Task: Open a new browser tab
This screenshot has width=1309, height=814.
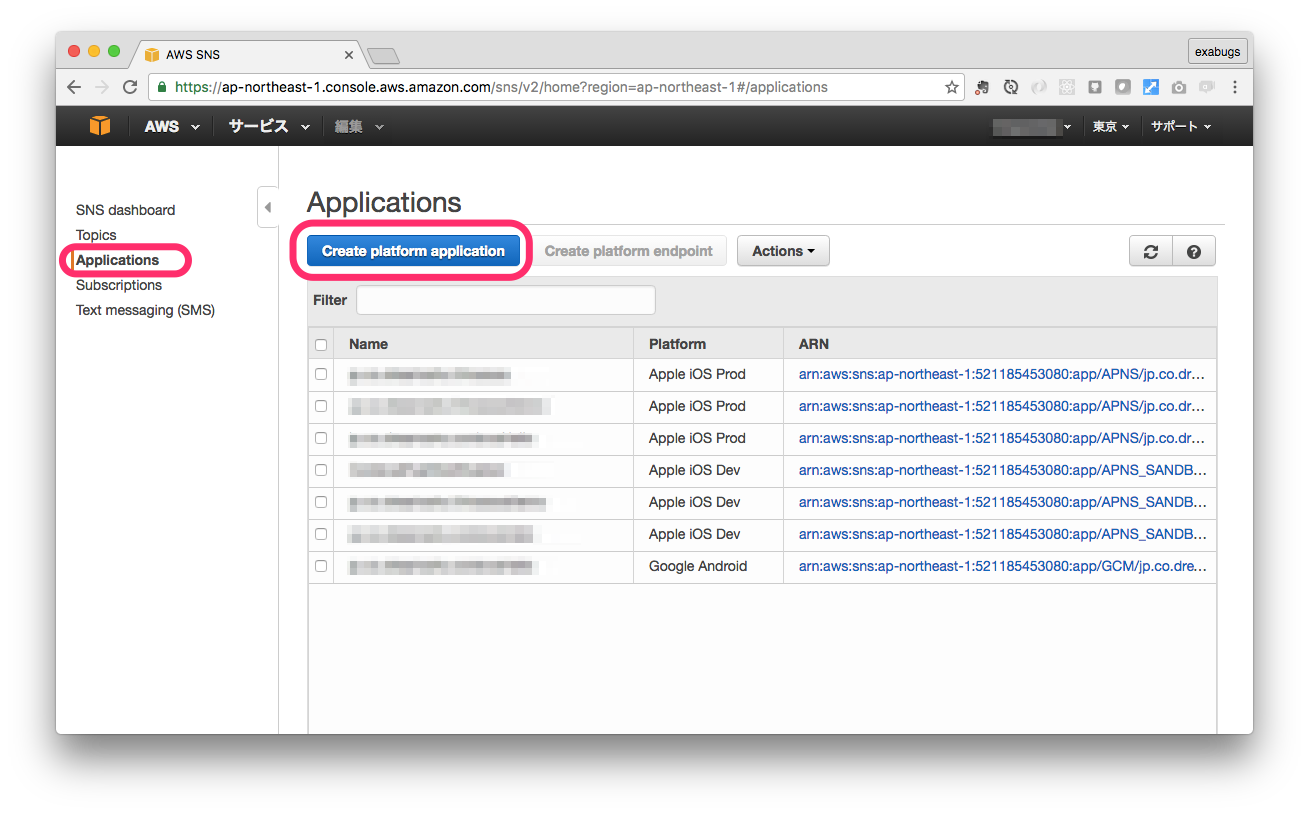Action: (383, 55)
